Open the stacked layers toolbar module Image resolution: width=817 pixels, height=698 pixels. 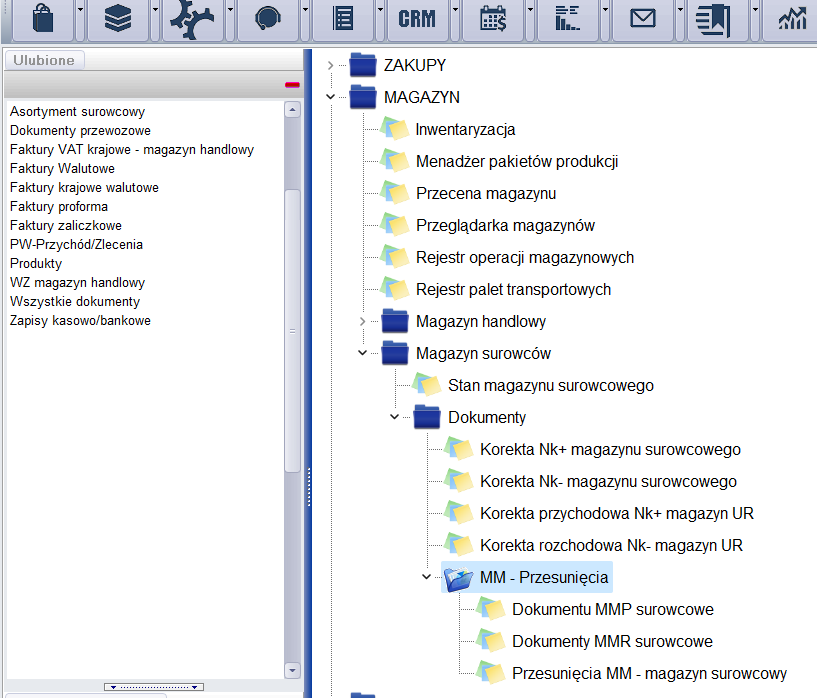pyautogui.click(x=118, y=19)
